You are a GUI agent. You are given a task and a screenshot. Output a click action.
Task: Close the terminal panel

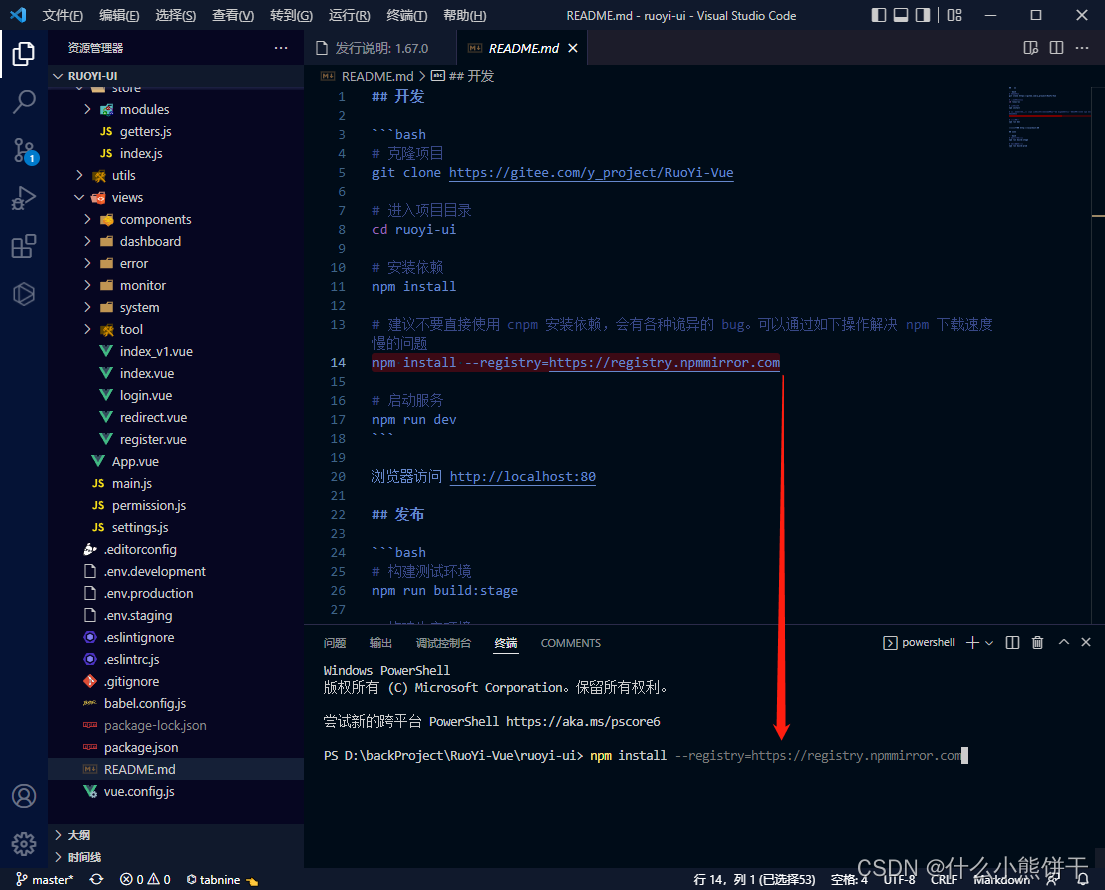pyautogui.click(x=1086, y=642)
